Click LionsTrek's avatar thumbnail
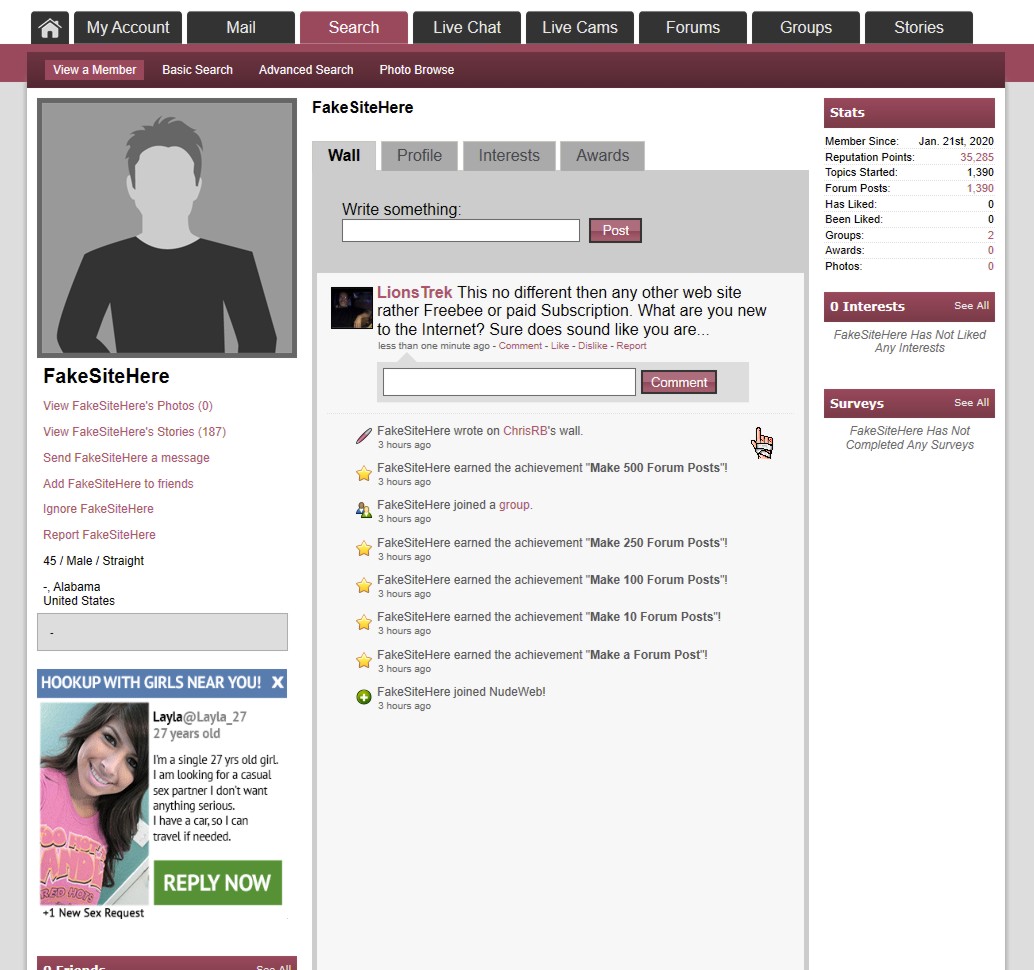The image size is (1034, 970). [x=351, y=308]
